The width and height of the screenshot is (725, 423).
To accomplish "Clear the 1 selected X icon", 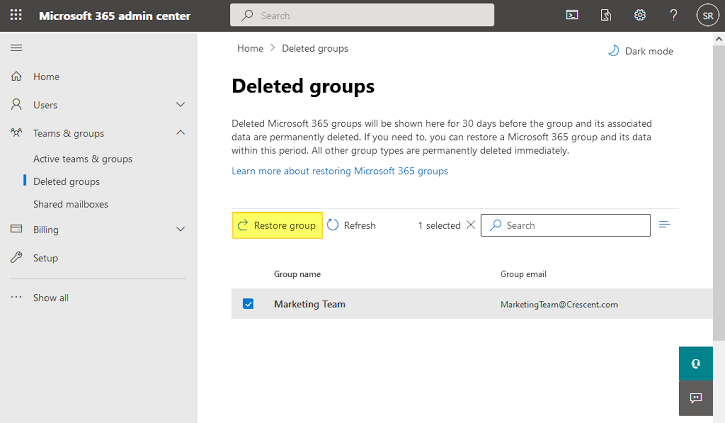I will pos(471,225).
